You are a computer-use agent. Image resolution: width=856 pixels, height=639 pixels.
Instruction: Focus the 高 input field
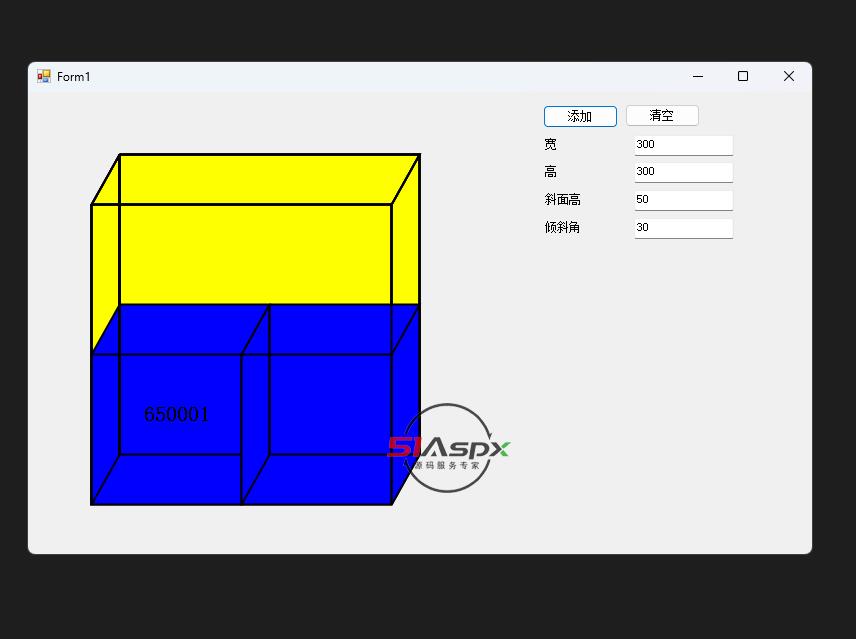point(683,172)
